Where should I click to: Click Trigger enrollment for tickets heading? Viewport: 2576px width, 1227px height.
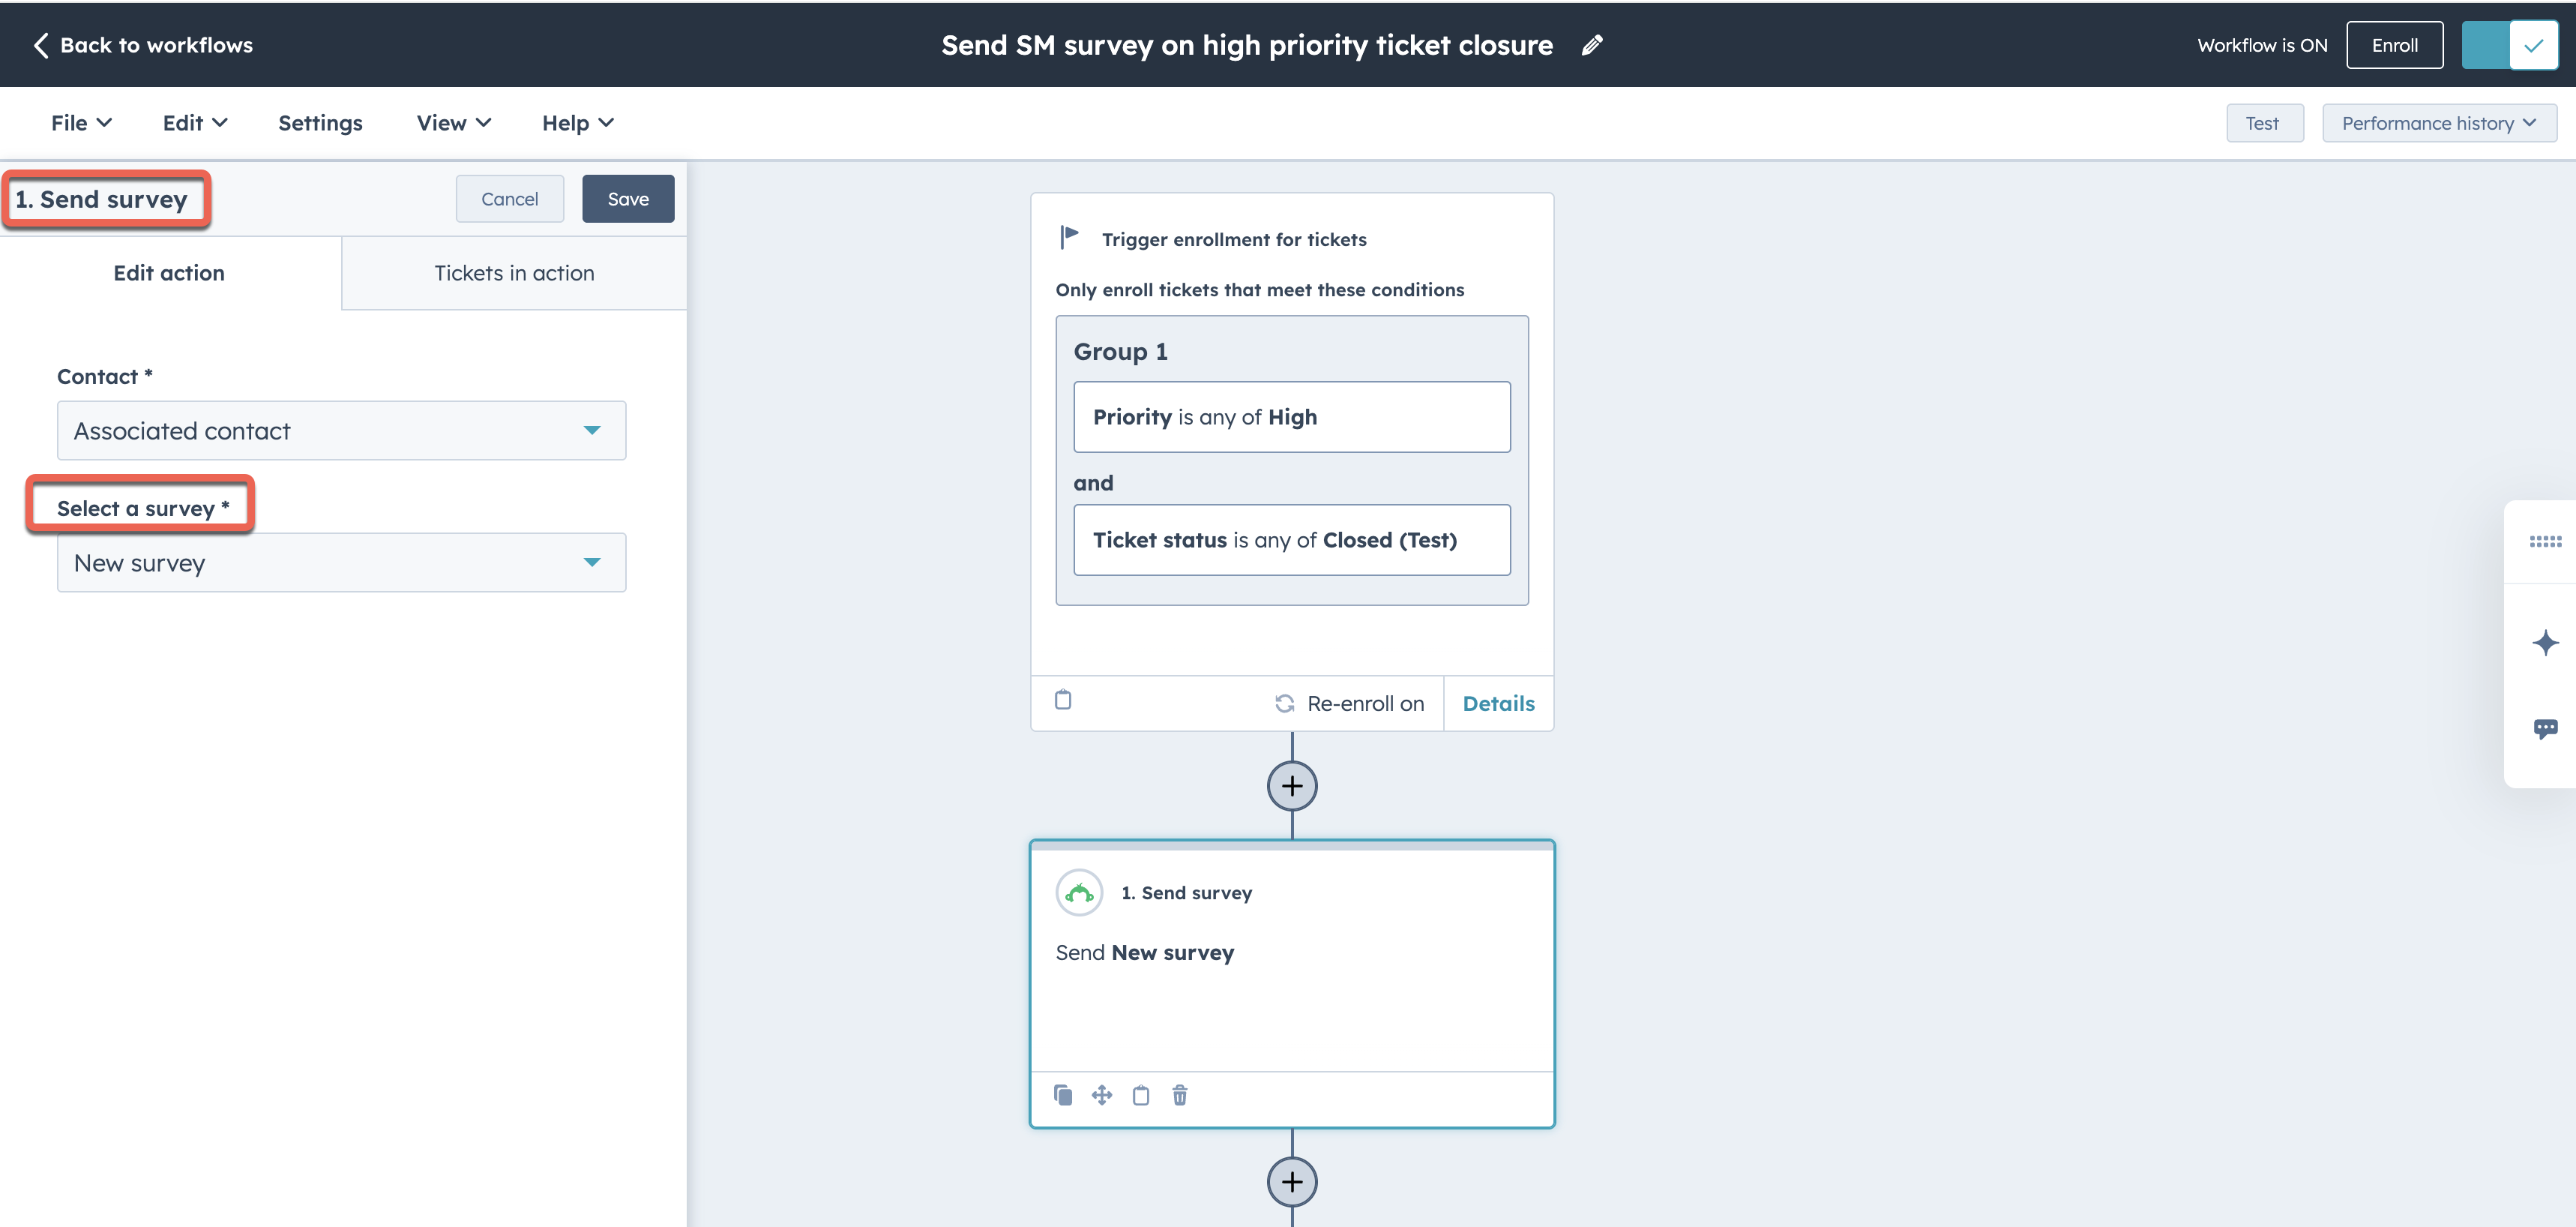click(1234, 240)
